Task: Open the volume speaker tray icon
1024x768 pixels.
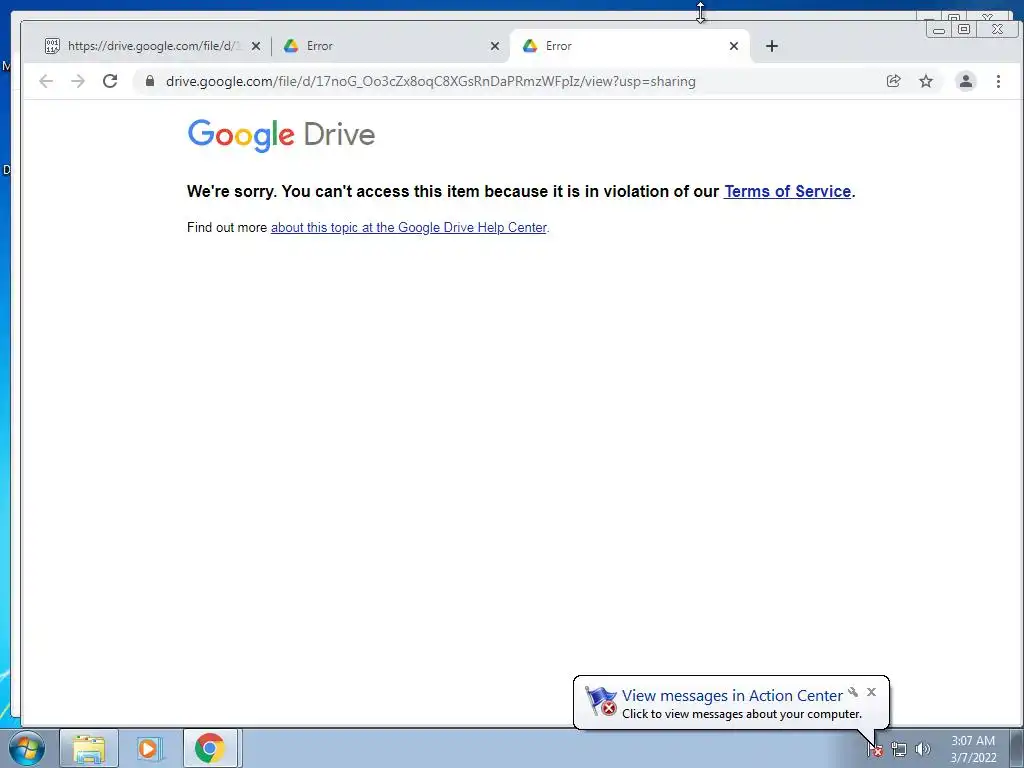Action: tap(922, 749)
